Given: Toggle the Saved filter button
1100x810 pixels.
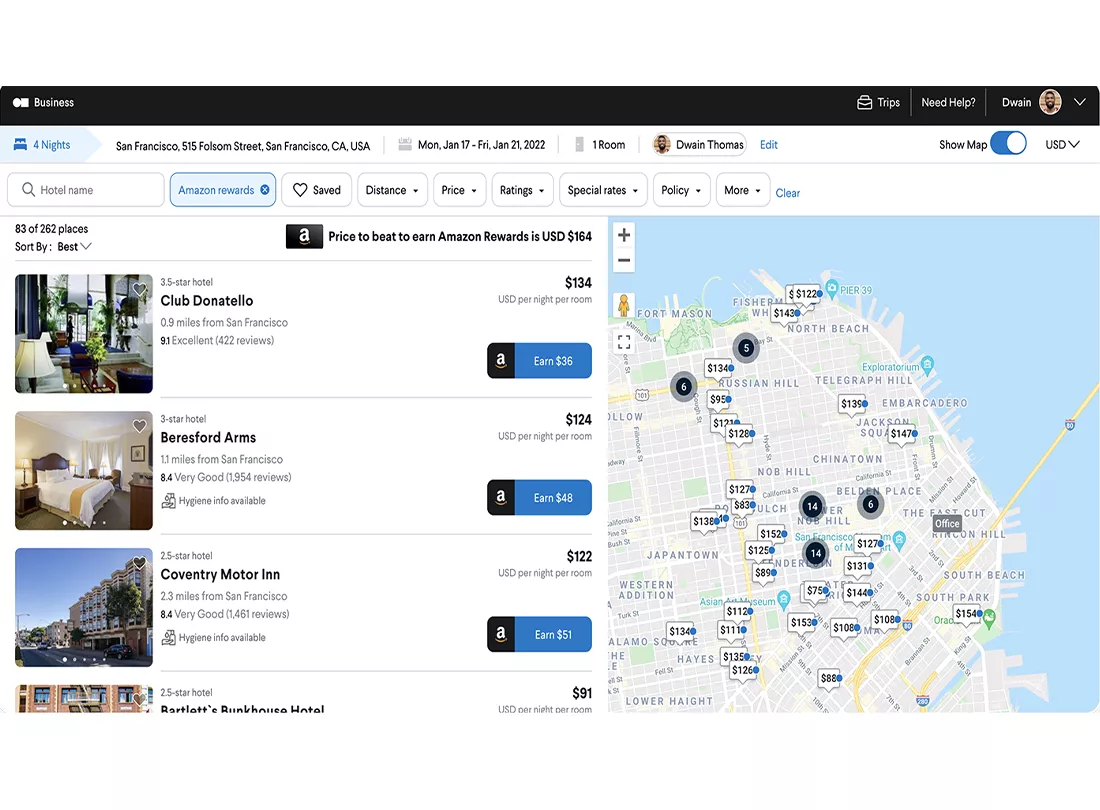Looking at the screenshot, I should click(x=316, y=190).
